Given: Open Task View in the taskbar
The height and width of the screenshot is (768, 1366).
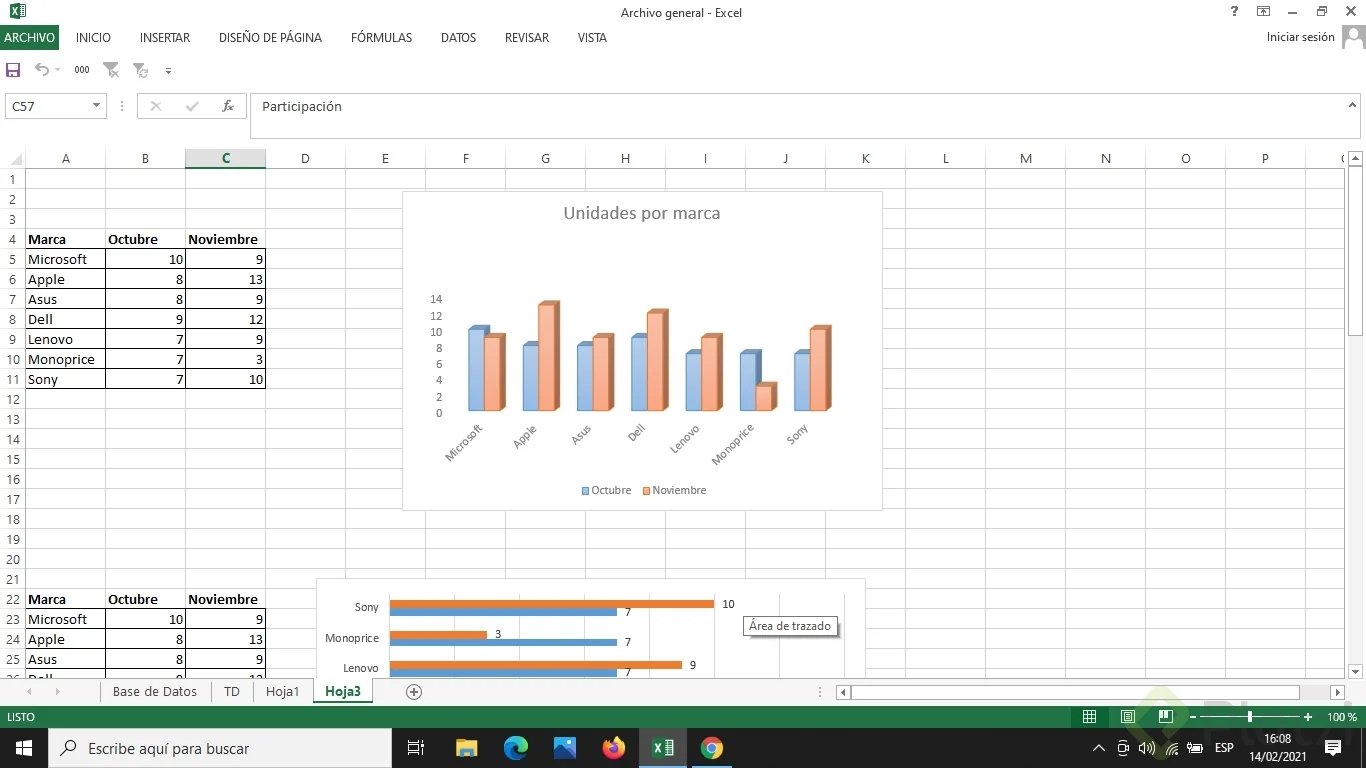Looking at the screenshot, I should (x=416, y=748).
